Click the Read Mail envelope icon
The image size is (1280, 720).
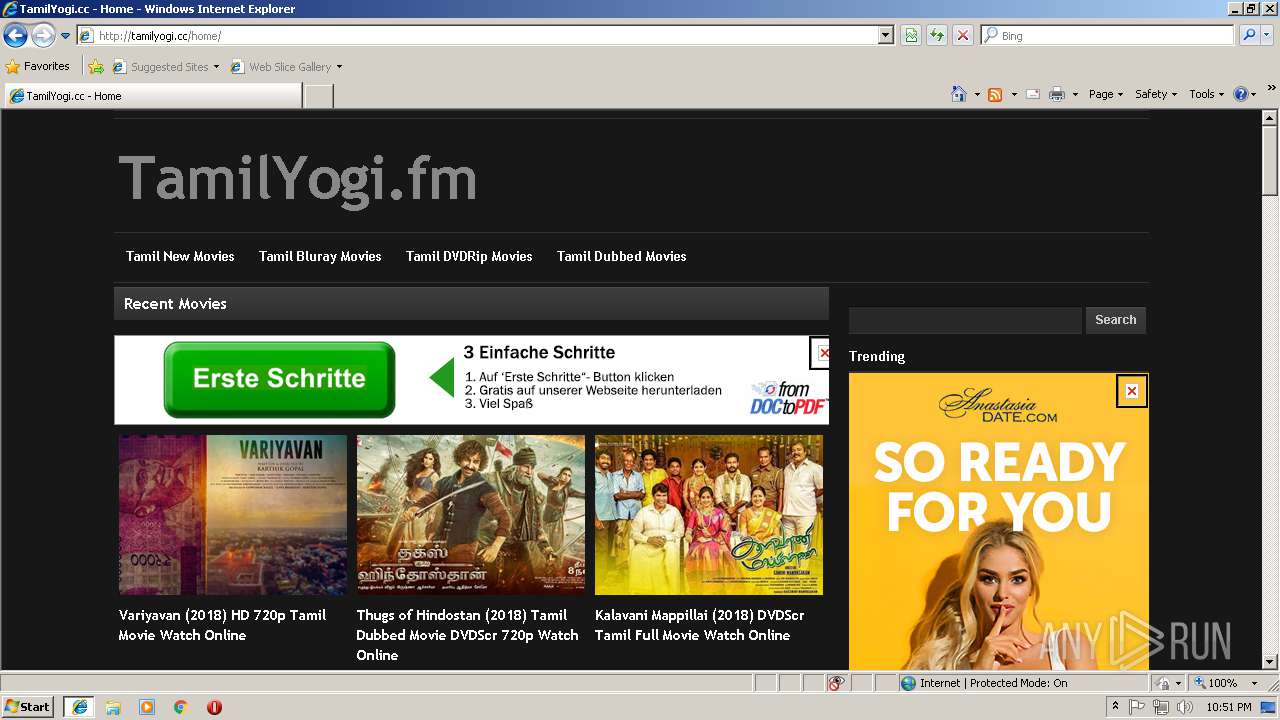coord(1033,94)
